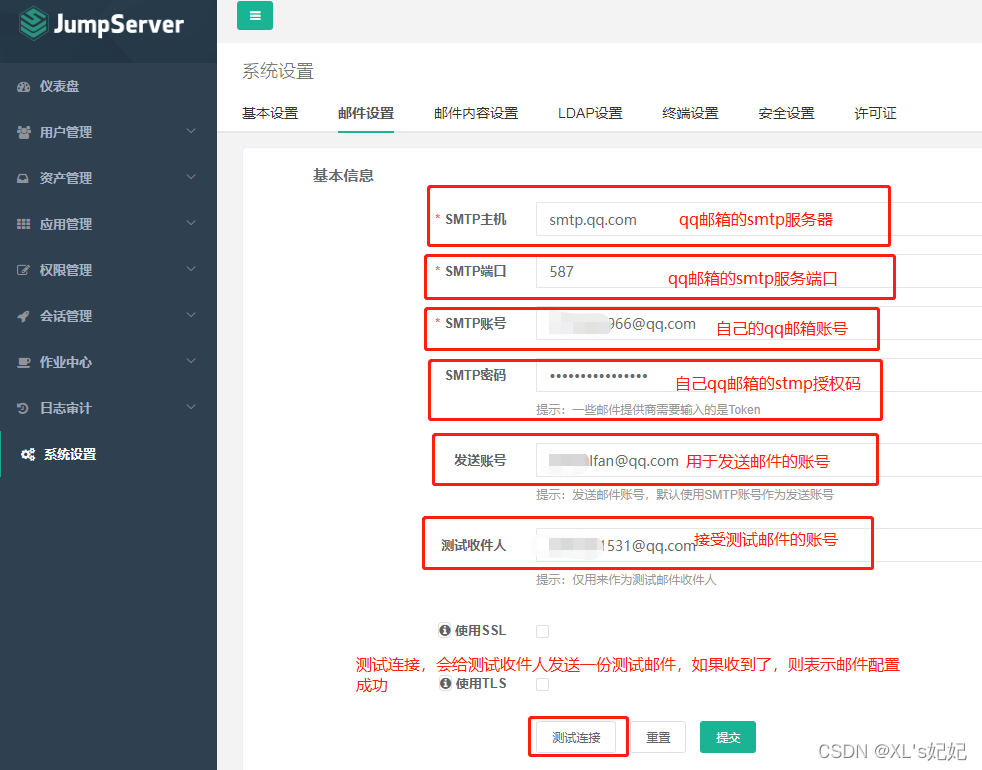The width and height of the screenshot is (982, 770).
Task: Expand the 日志审计 menu chevron
Action: pyautogui.click(x=191, y=407)
